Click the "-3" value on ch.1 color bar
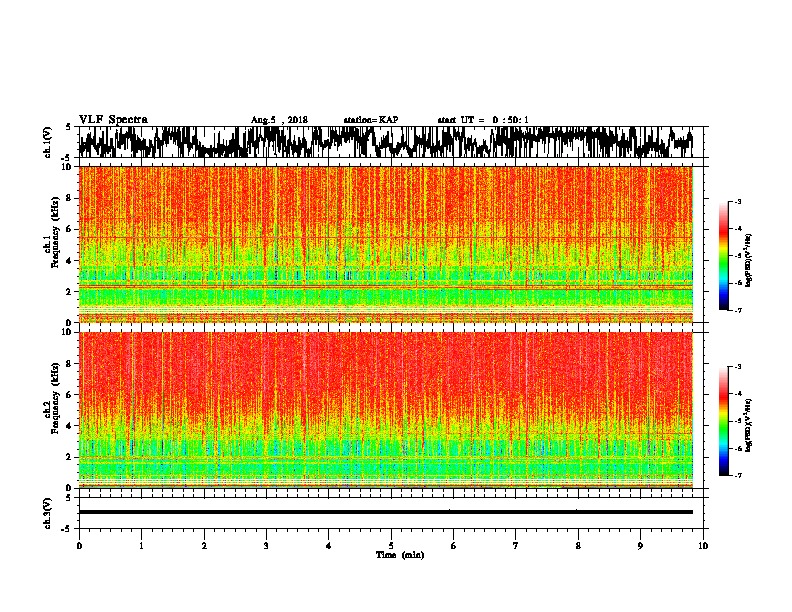The height and width of the screenshot is (612, 792). tap(737, 202)
